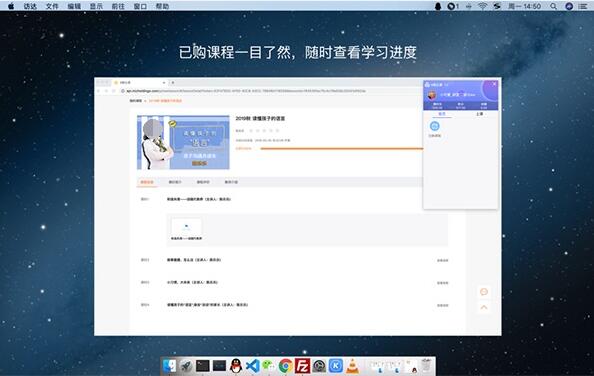594x376 pixels.
Task: Open WeChat from the Dock
Action: pos(269,366)
